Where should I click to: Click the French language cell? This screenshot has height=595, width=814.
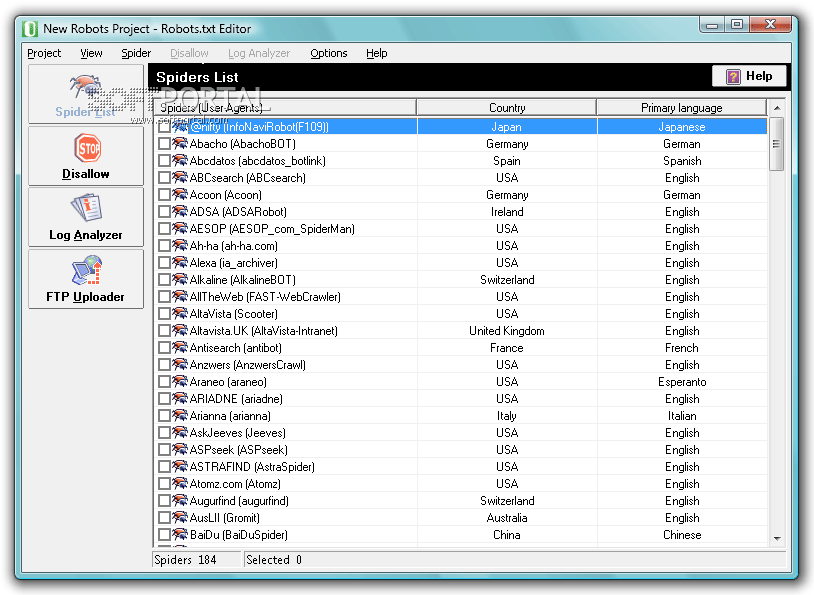pos(682,348)
